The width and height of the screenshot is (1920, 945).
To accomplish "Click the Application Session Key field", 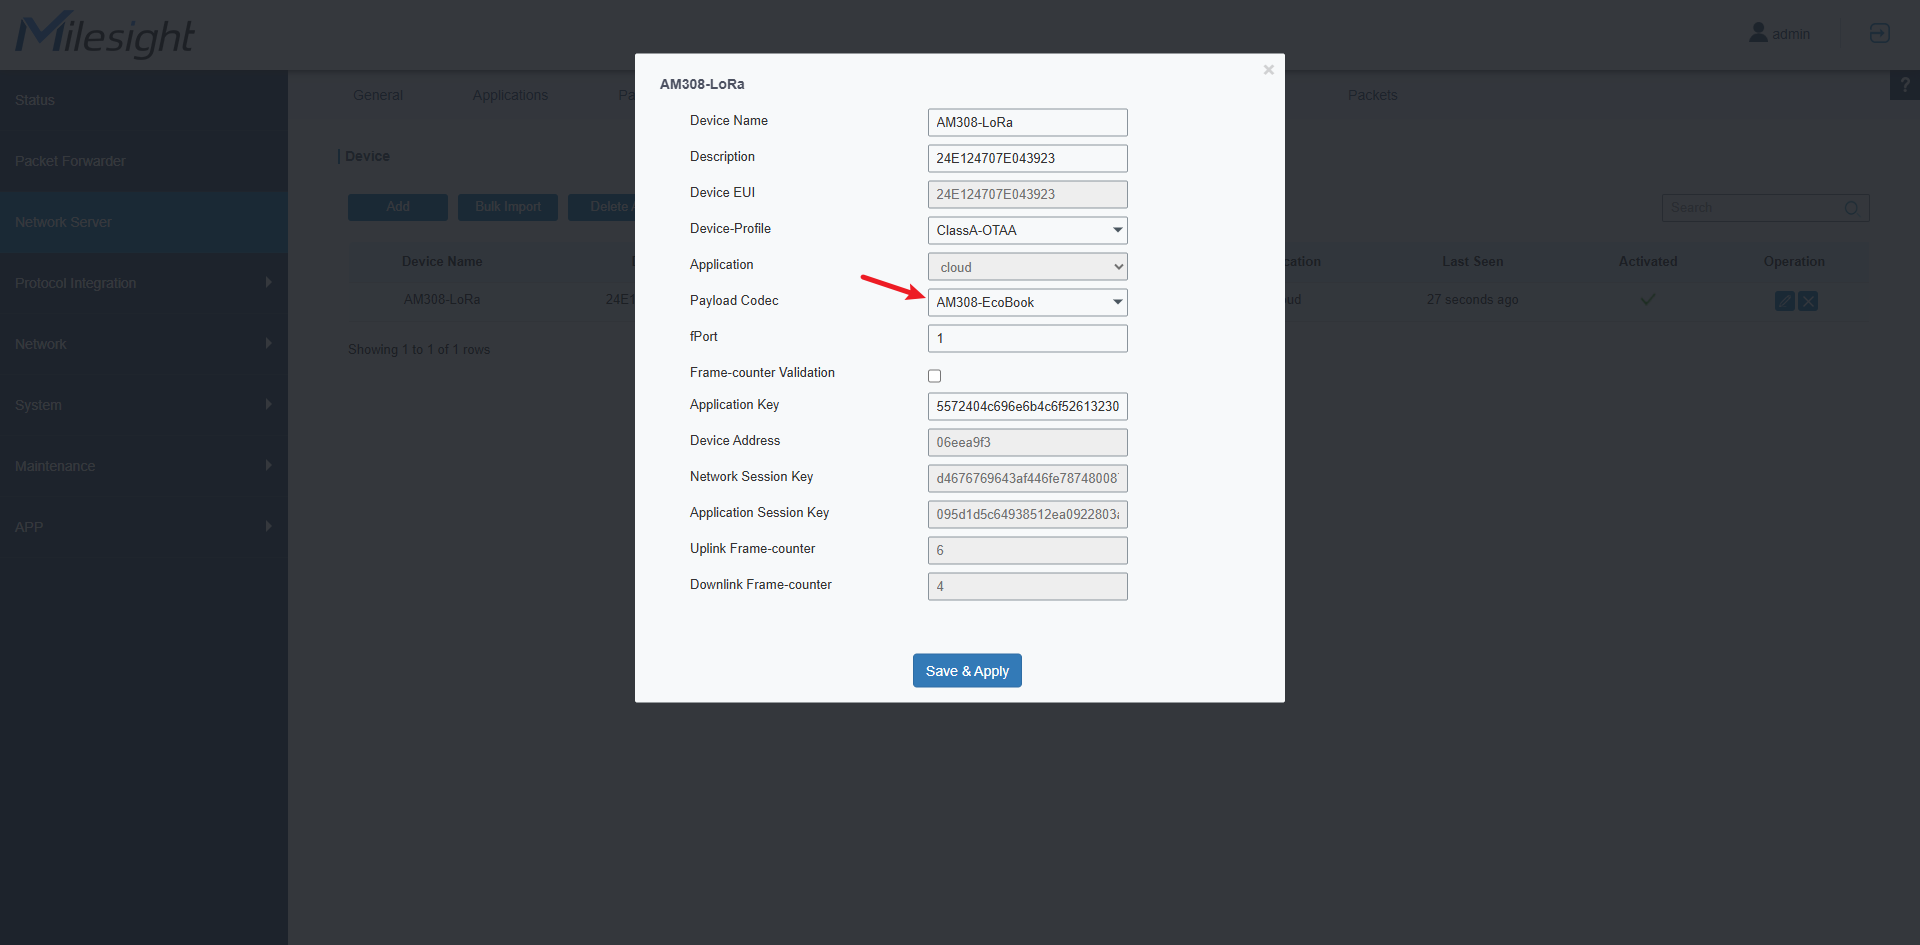I will click(x=1027, y=514).
